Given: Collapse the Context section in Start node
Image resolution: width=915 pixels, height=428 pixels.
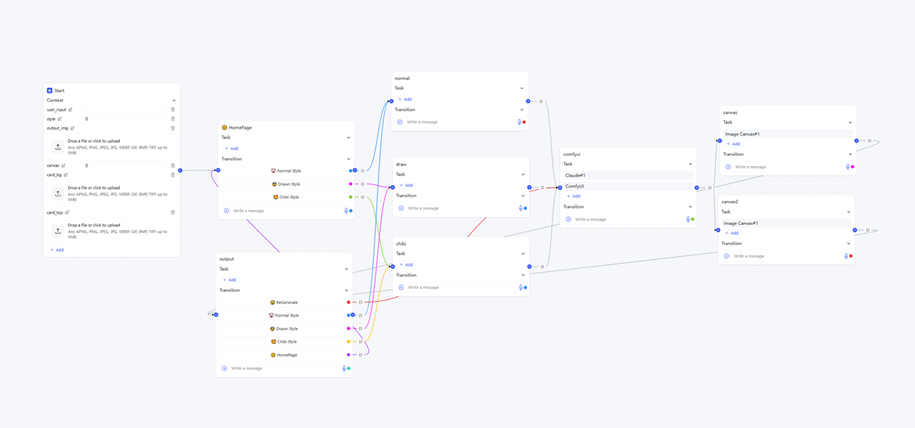Looking at the screenshot, I should tap(173, 100).
